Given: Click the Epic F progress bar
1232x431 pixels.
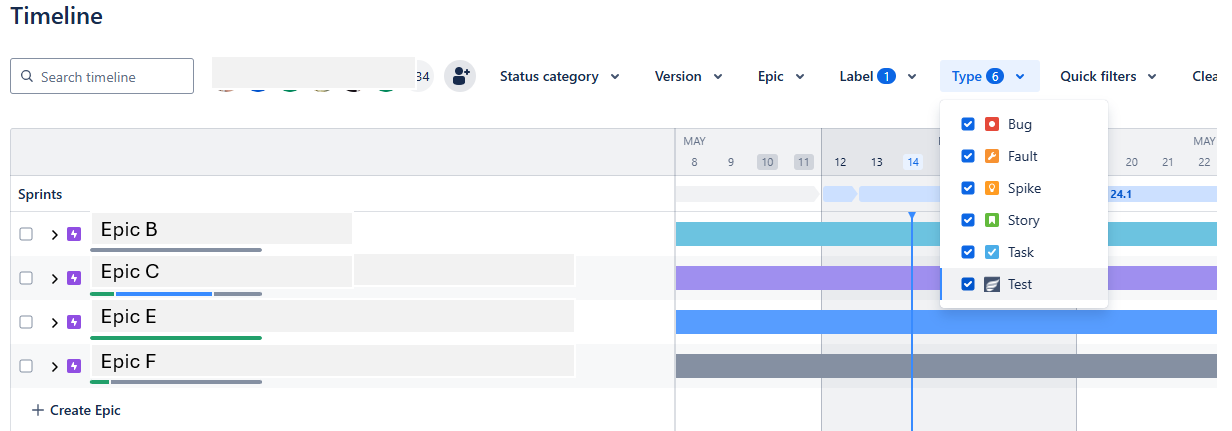Looking at the screenshot, I should 176,382.
